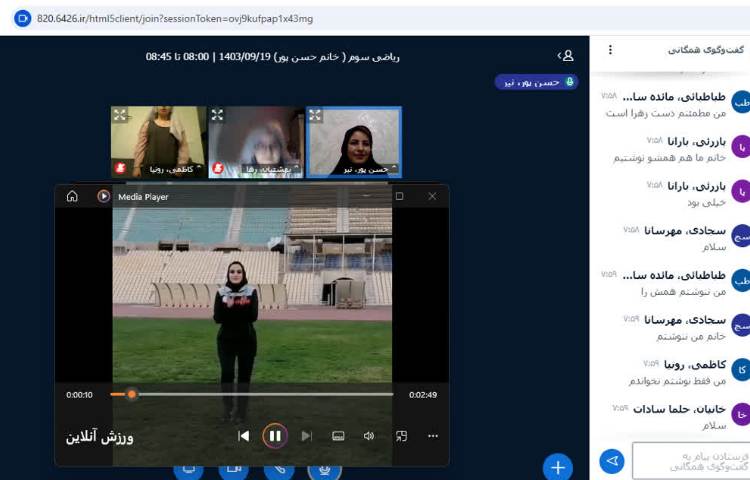Click the Media Player app logo
The width and height of the screenshot is (750, 480).
click(103, 196)
